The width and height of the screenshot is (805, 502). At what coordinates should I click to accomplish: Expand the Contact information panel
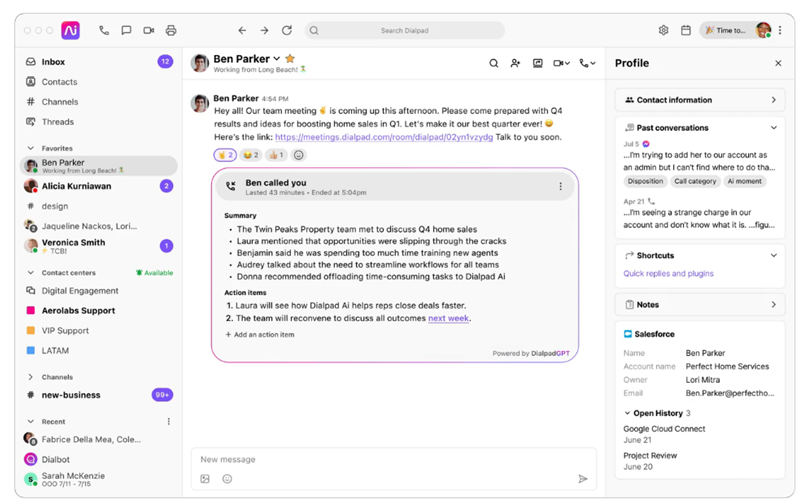pyautogui.click(x=773, y=100)
